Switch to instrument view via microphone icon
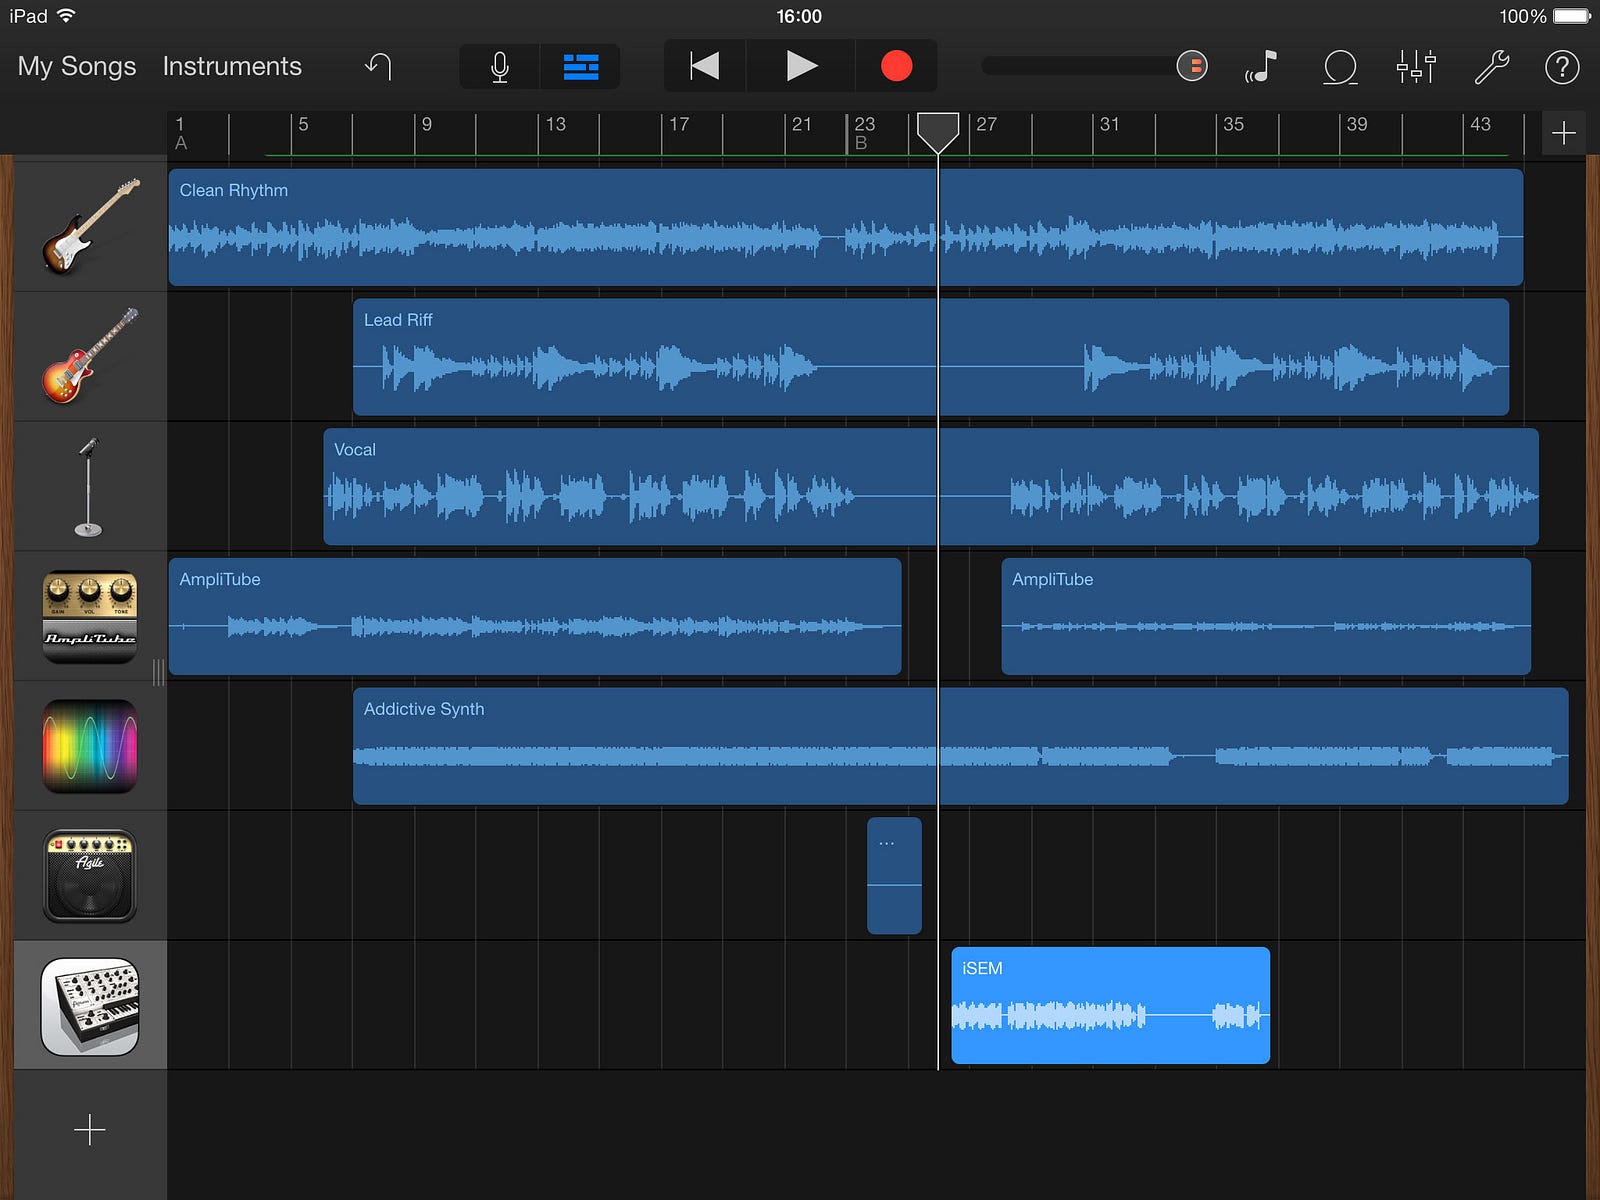The height and width of the screenshot is (1200, 1600). [500, 67]
